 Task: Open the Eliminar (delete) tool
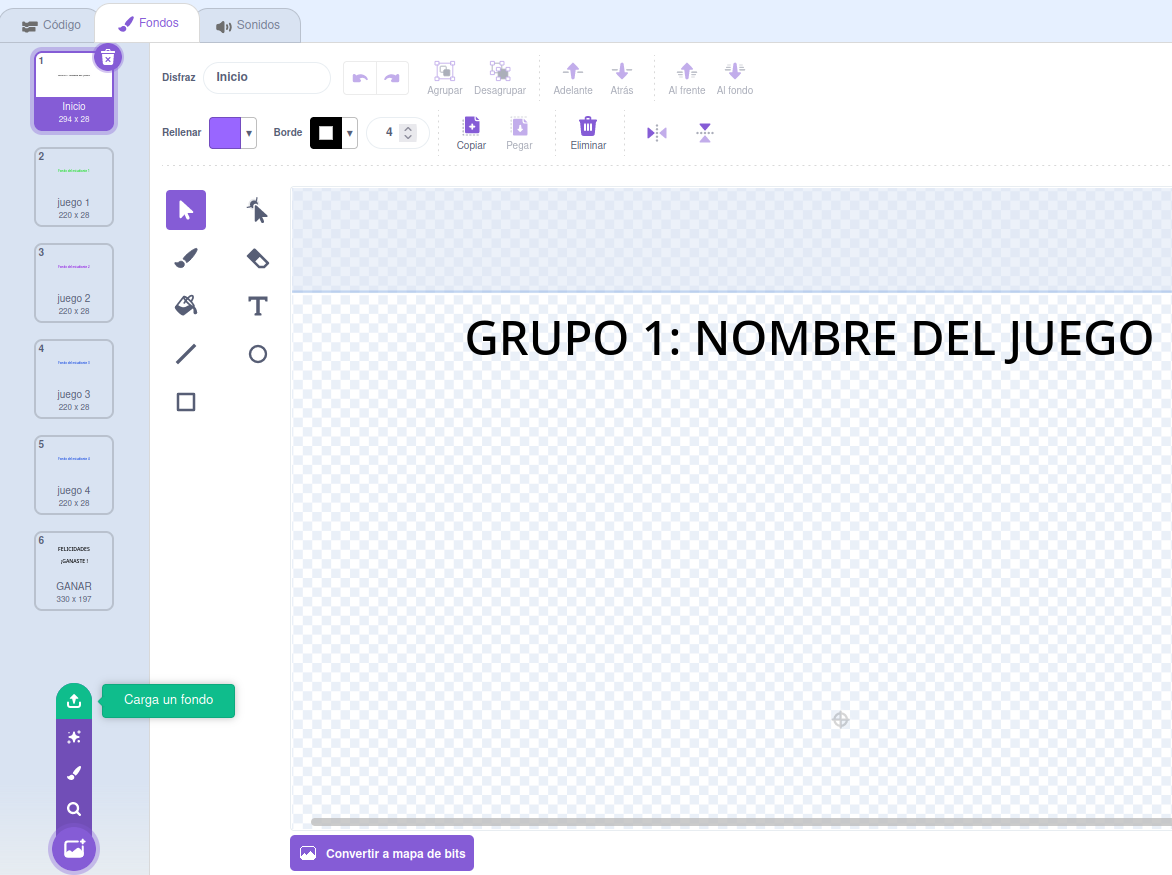click(x=588, y=132)
